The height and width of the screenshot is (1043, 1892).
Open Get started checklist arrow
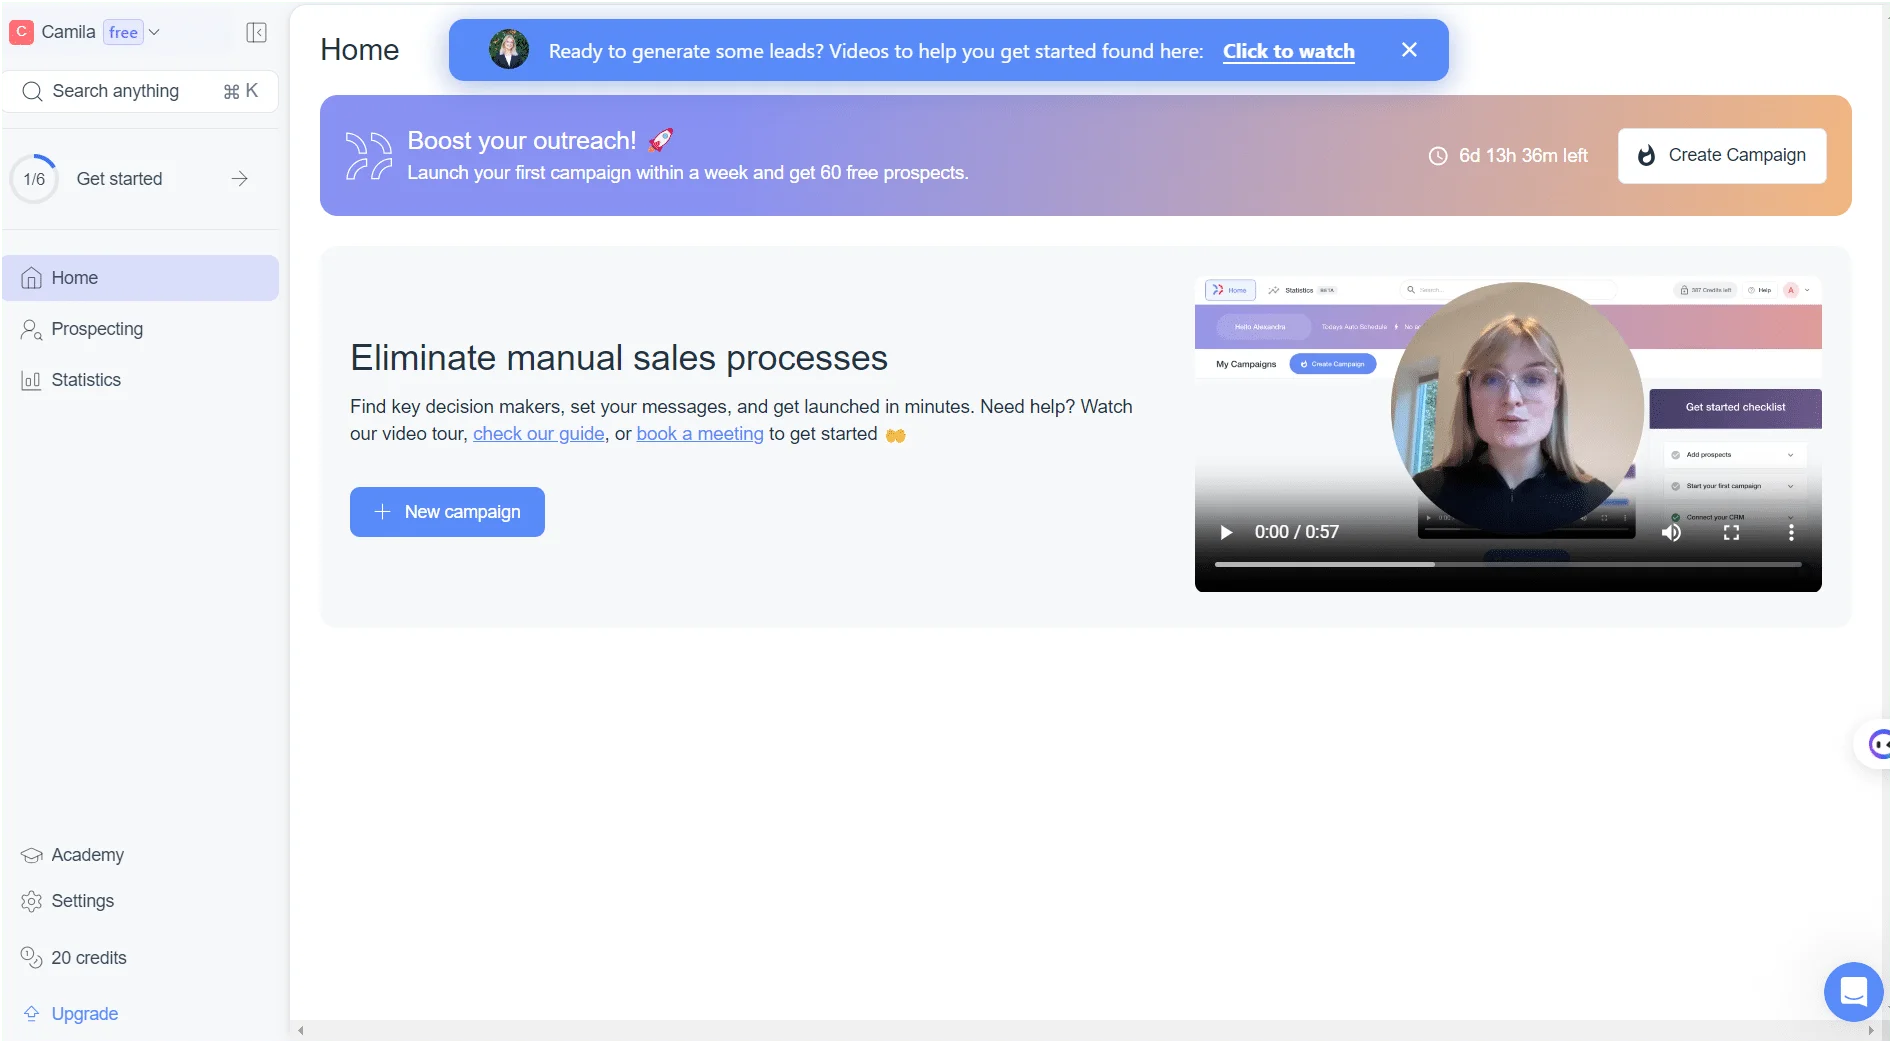239,179
